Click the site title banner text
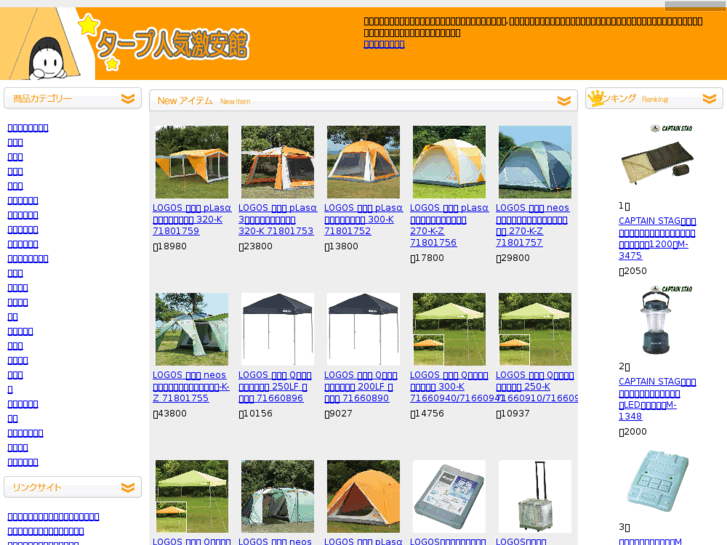Image resolution: width=727 pixels, height=545 pixels. 172,45
